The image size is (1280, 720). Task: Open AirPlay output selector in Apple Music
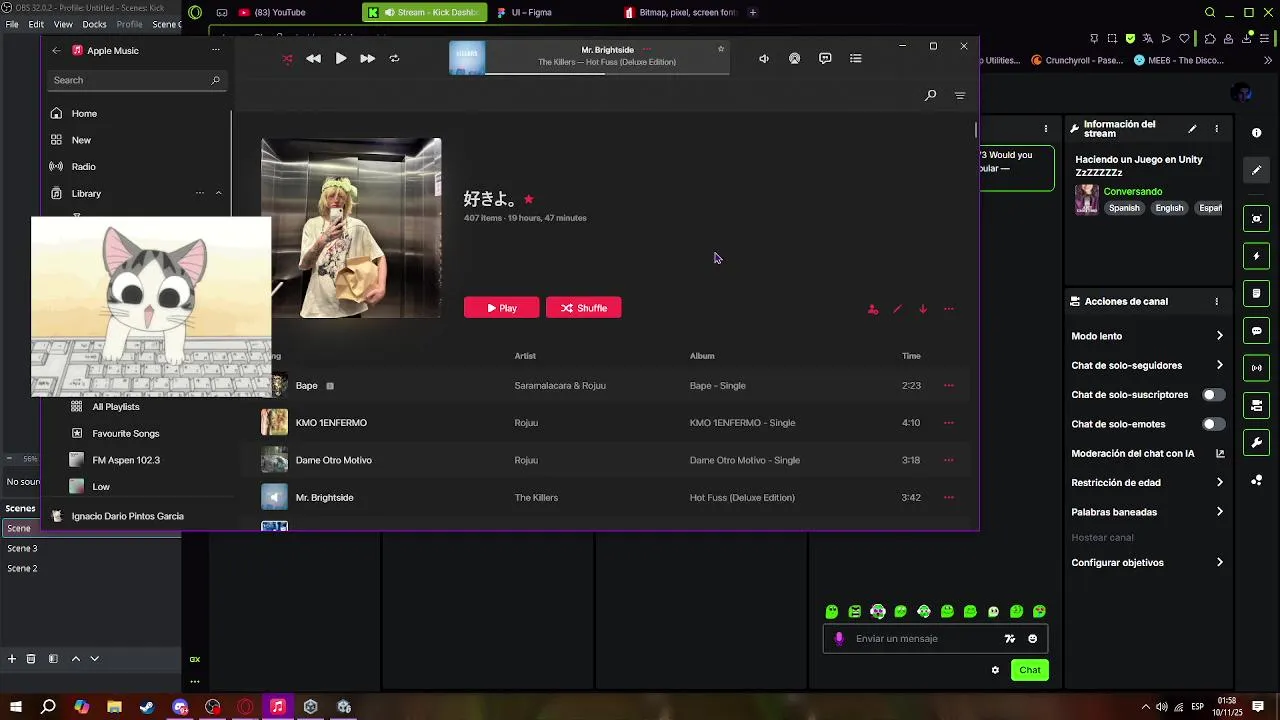[794, 59]
